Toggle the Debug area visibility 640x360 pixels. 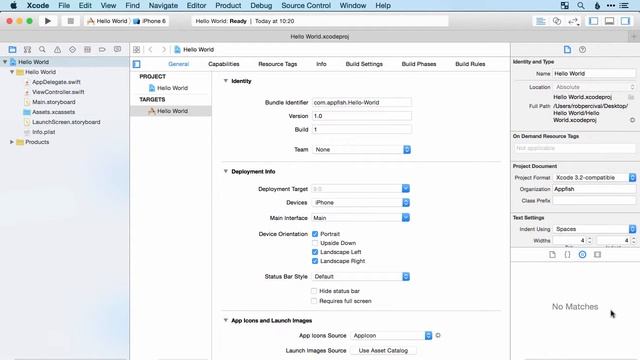click(609, 21)
